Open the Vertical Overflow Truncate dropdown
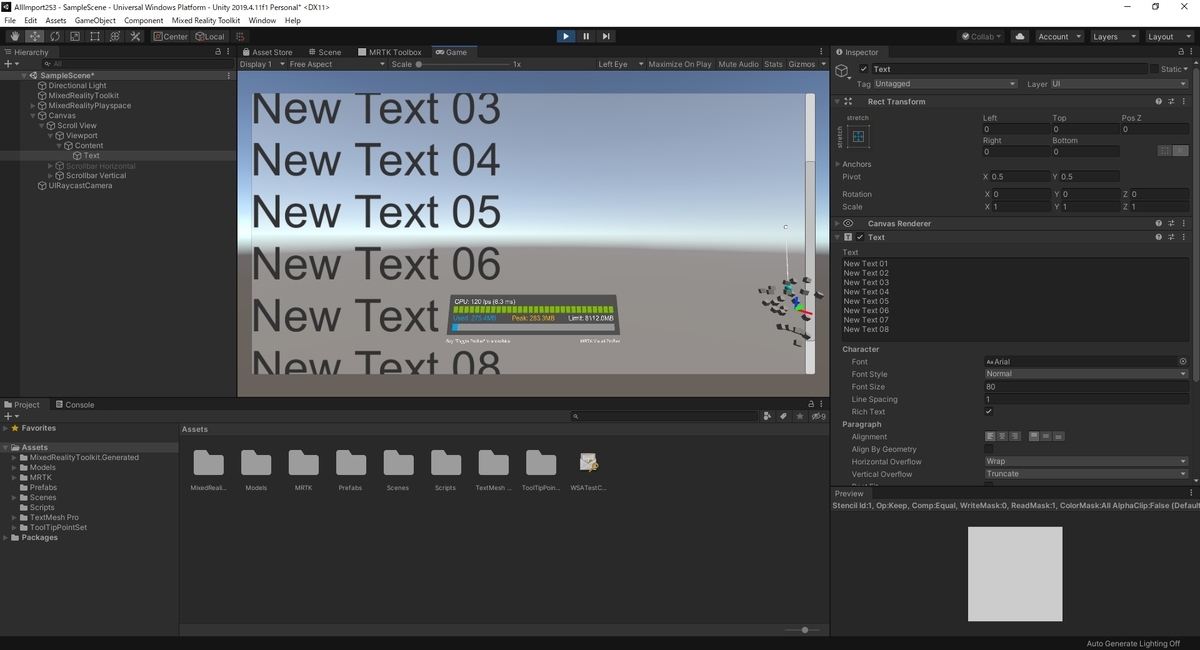Image resolution: width=1200 pixels, height=650 pixels. tap(1086, 474)
